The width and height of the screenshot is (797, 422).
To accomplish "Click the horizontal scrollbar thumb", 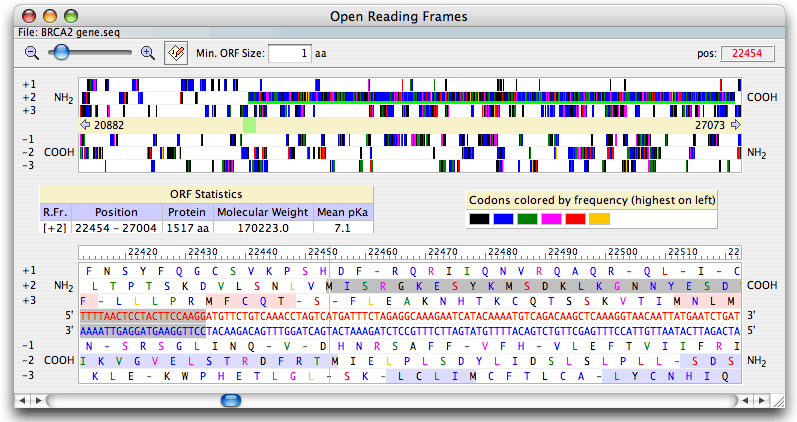I will [231, 400].
